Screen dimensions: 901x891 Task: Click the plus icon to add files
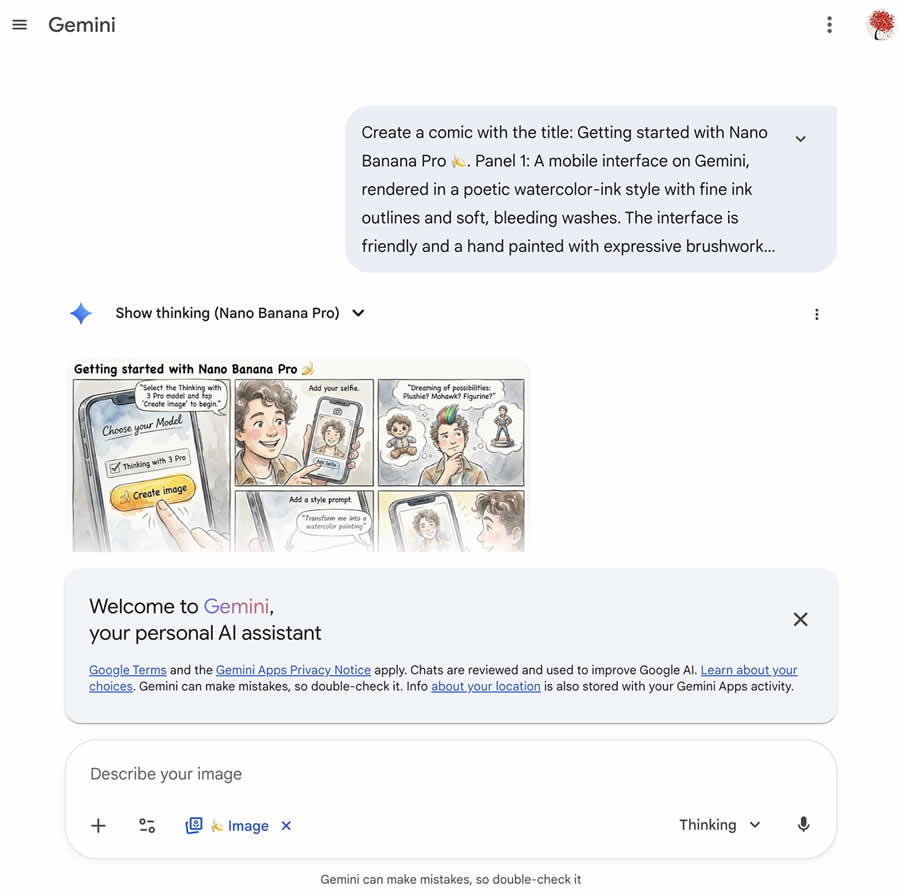pyautogui.click(x=98, y=825)
